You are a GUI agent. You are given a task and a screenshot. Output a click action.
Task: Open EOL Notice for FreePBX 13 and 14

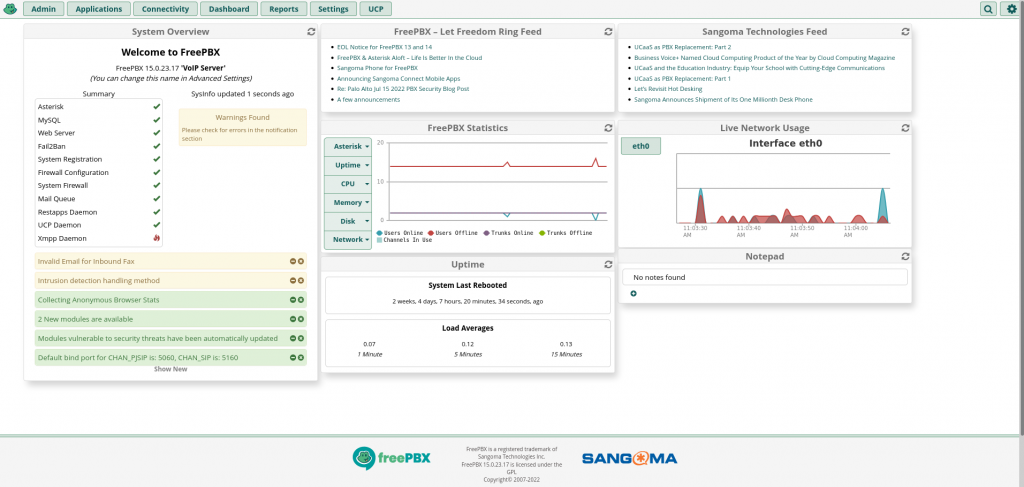pos(384,47)
